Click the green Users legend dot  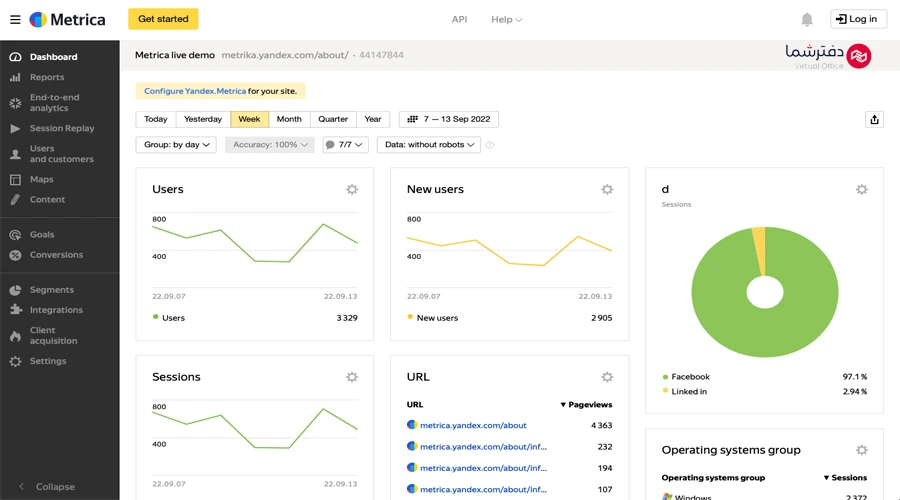[x=155, y=317]
